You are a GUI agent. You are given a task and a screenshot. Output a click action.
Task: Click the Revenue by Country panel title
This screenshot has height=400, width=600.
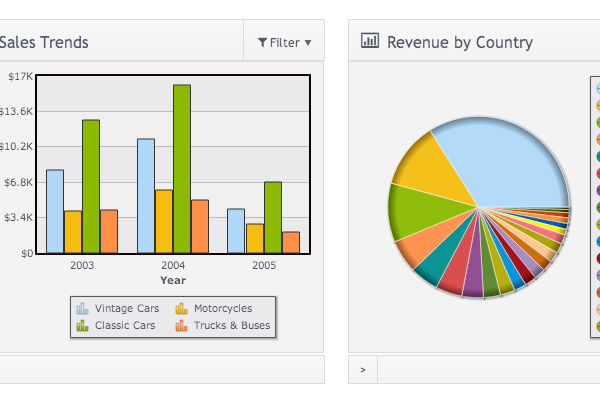click(459, 42)
